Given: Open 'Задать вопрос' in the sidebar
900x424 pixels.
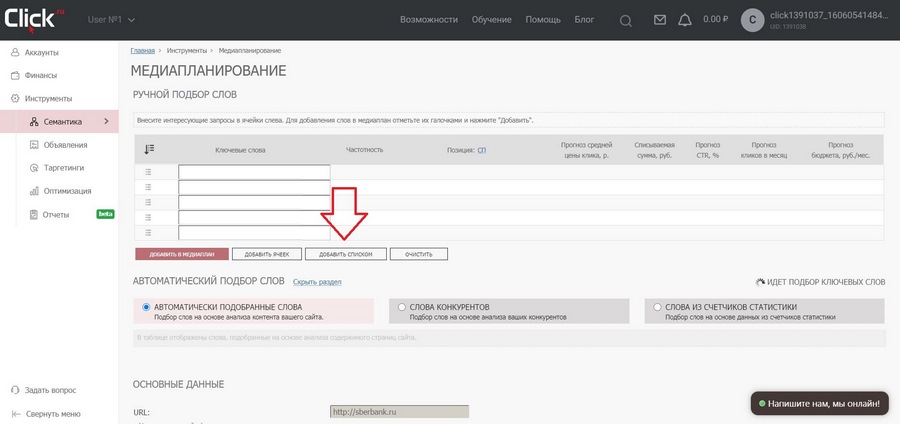Looking at the screenshot, I should (x=50, y=390).
